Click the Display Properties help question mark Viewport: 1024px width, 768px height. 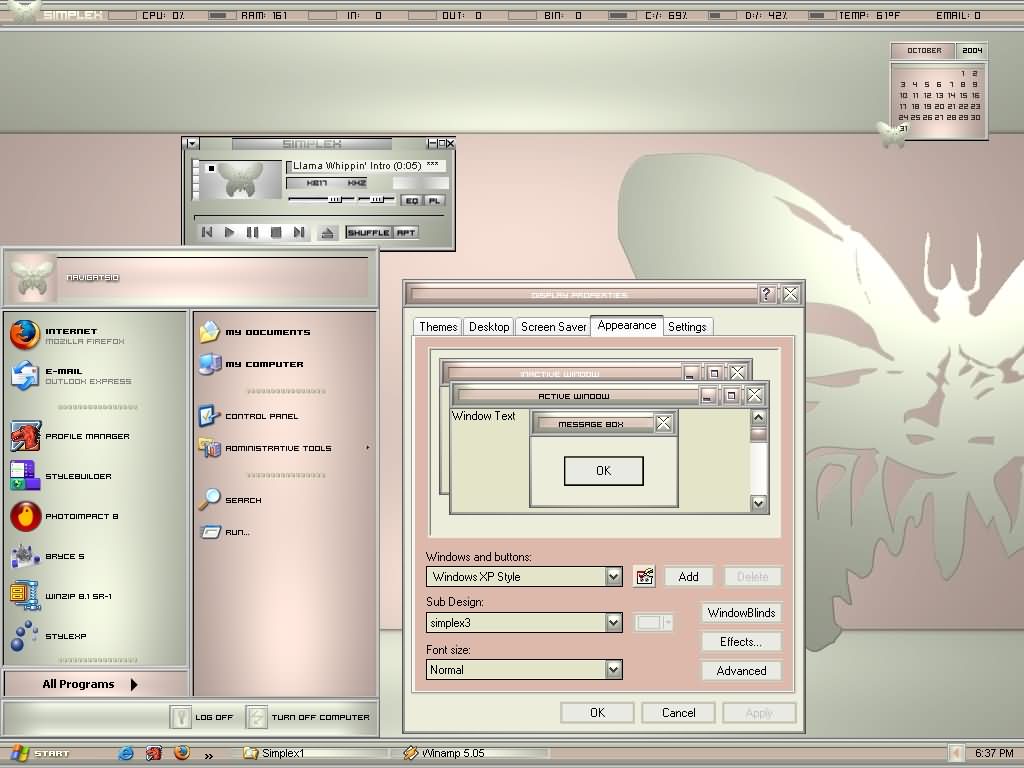pyautogui.click(x=767, y=295)
